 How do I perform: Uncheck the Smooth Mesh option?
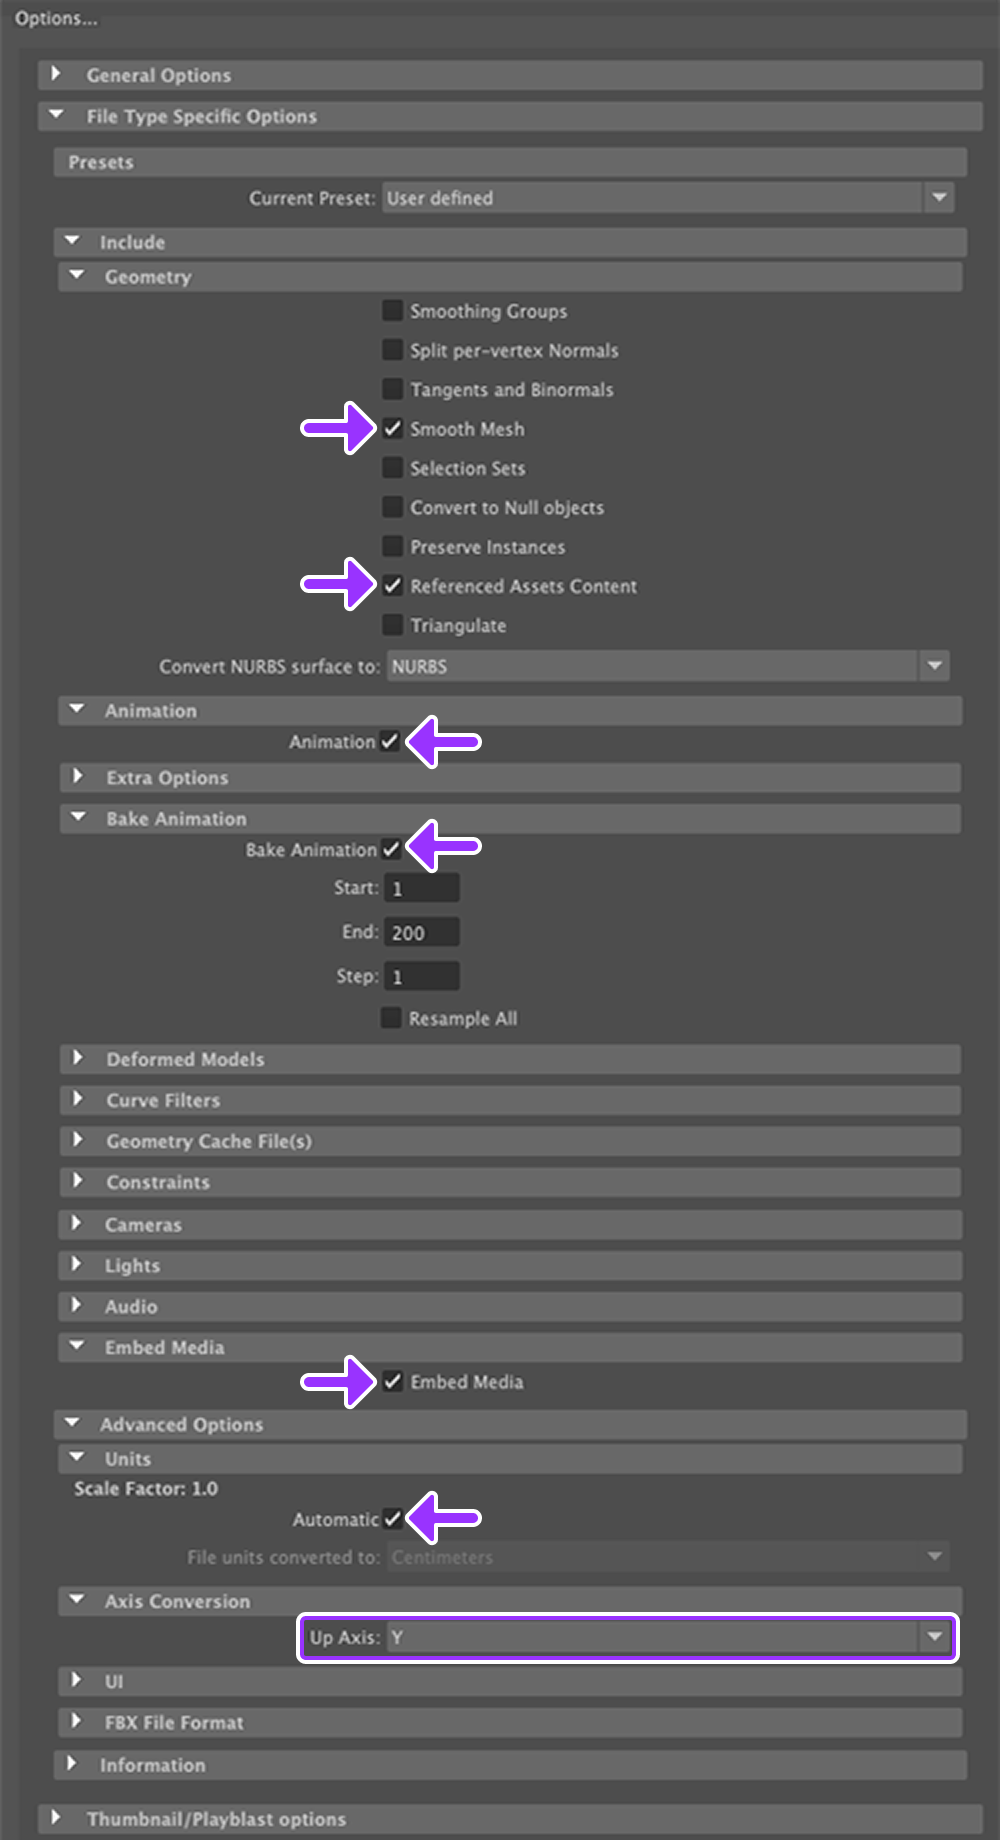[393, 429]
